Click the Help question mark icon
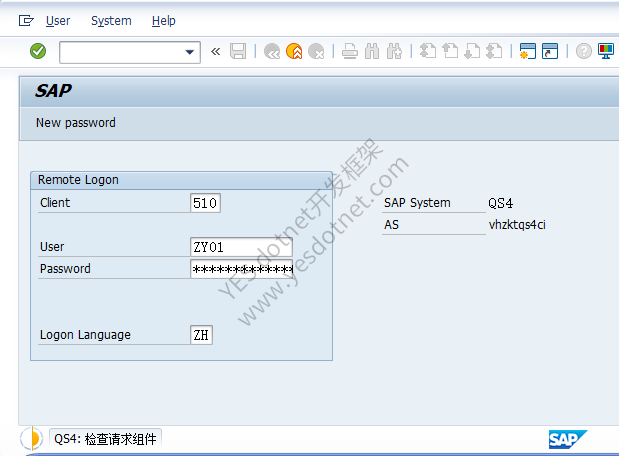Viewport: 619px width, 456px height. click(x=583, y=51)
